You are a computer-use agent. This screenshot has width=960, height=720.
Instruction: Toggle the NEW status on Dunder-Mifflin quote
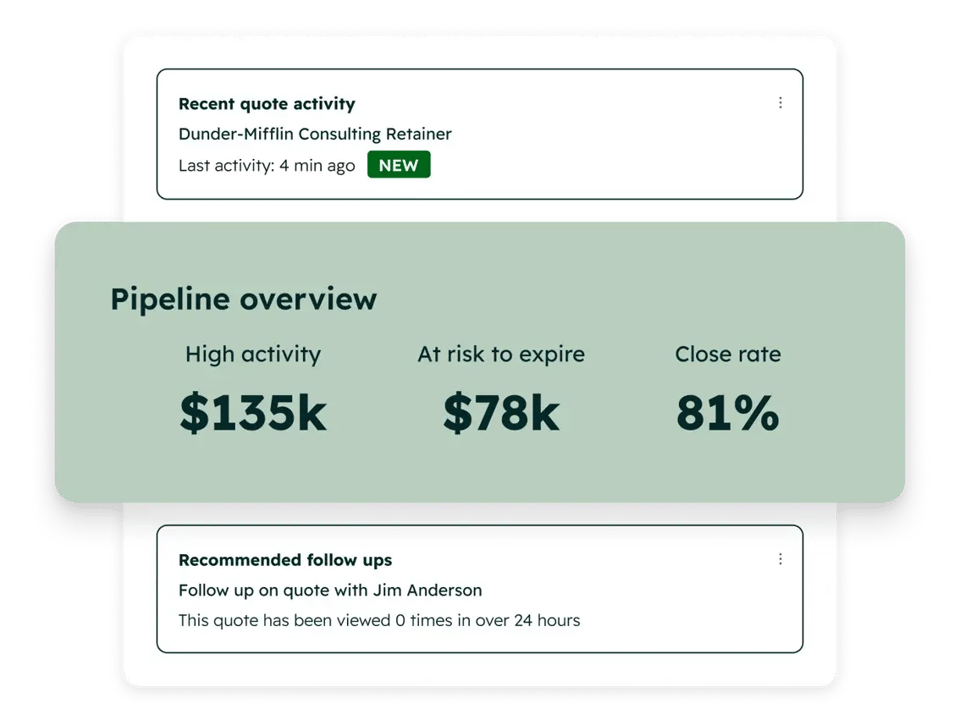[398, 165]
